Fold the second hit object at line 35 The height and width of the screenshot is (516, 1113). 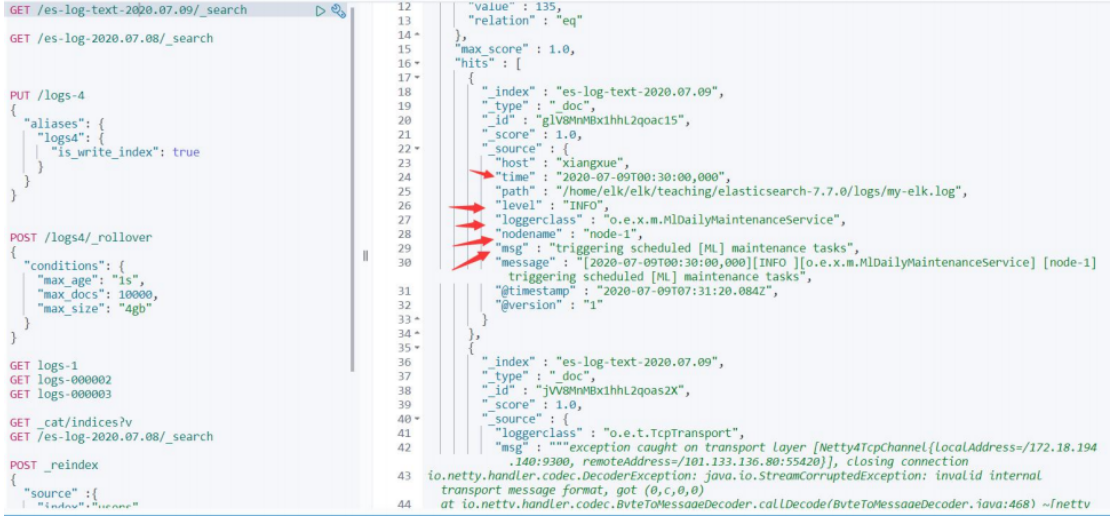[417, 348]
